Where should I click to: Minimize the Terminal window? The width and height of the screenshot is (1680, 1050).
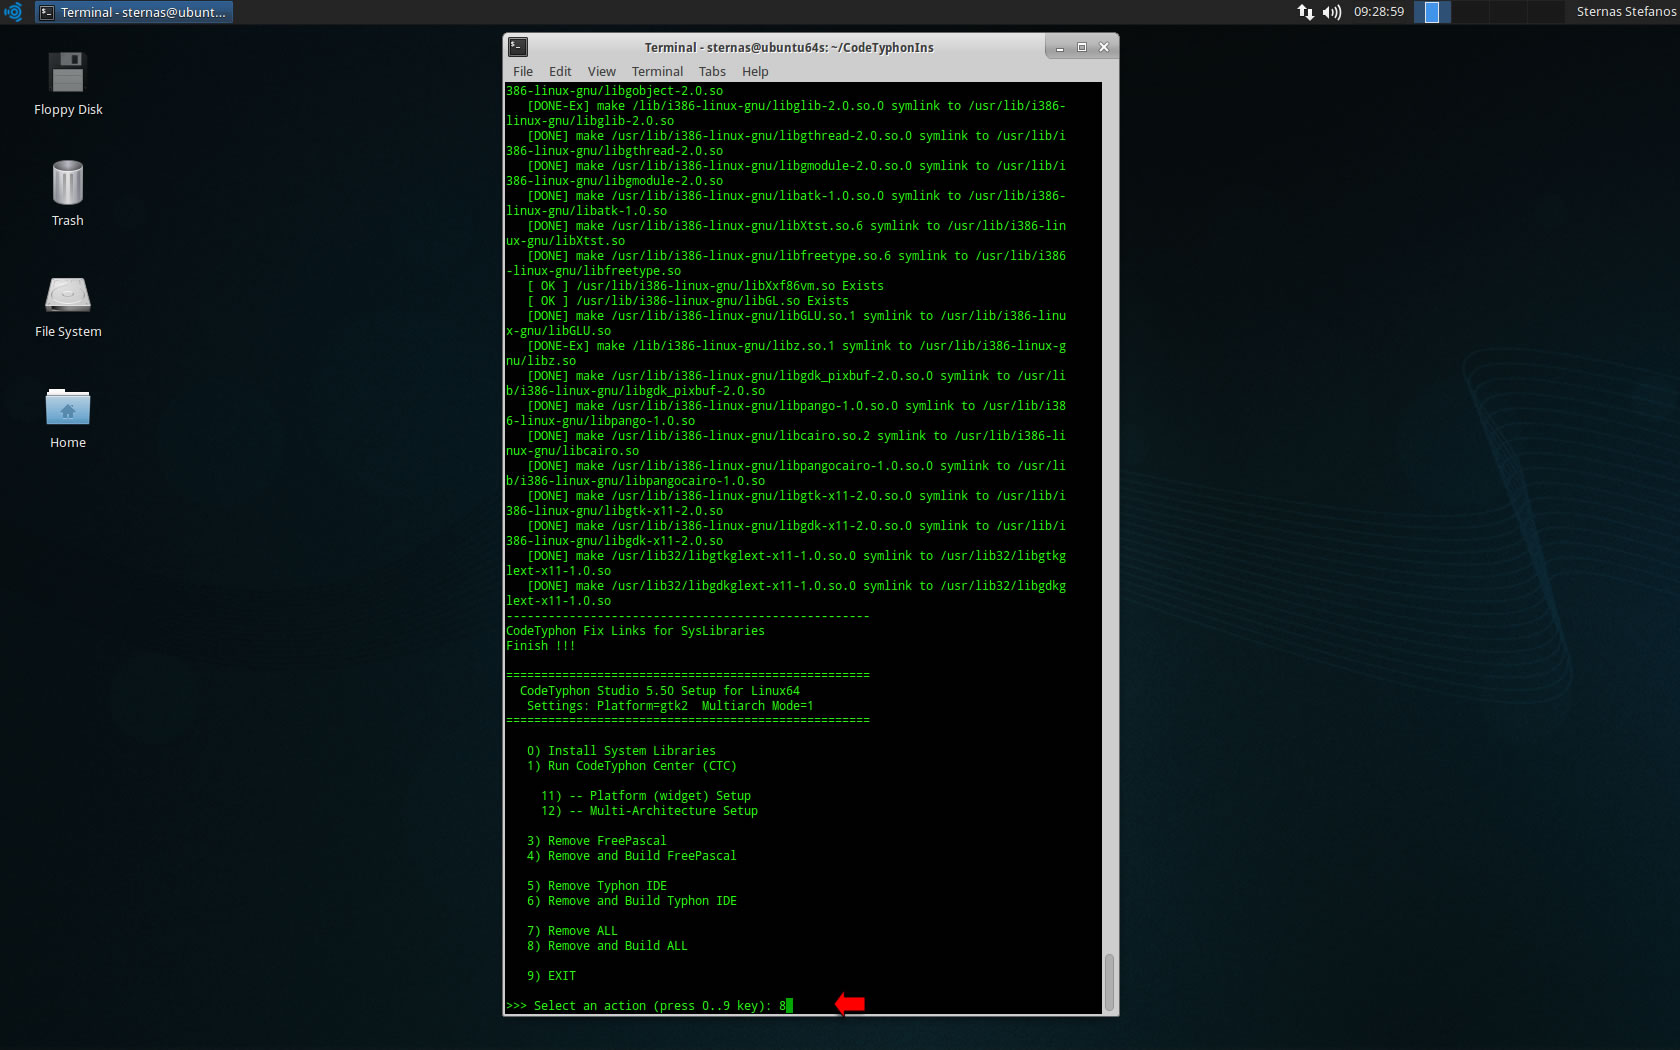(1060, 47)
